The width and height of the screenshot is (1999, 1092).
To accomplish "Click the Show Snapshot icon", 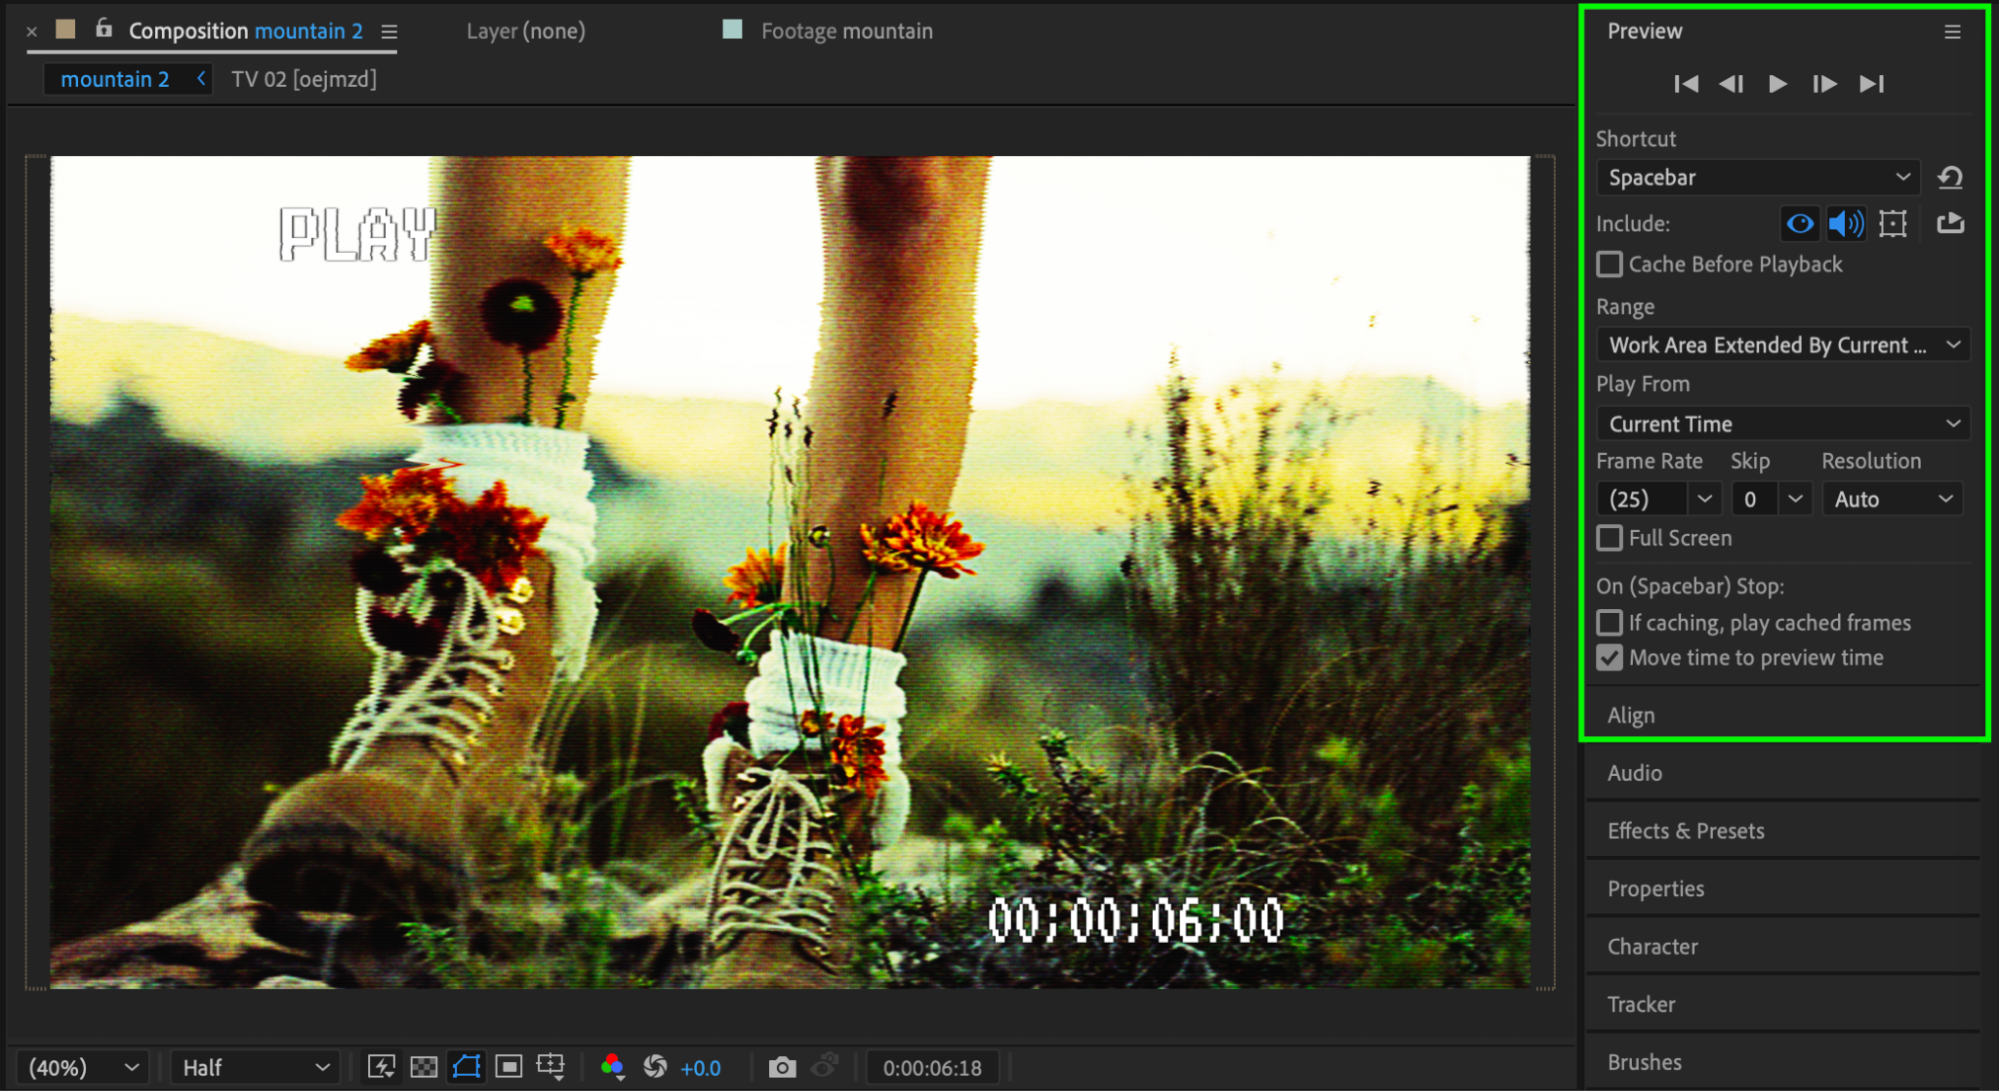I will [x=824, y=1067].
